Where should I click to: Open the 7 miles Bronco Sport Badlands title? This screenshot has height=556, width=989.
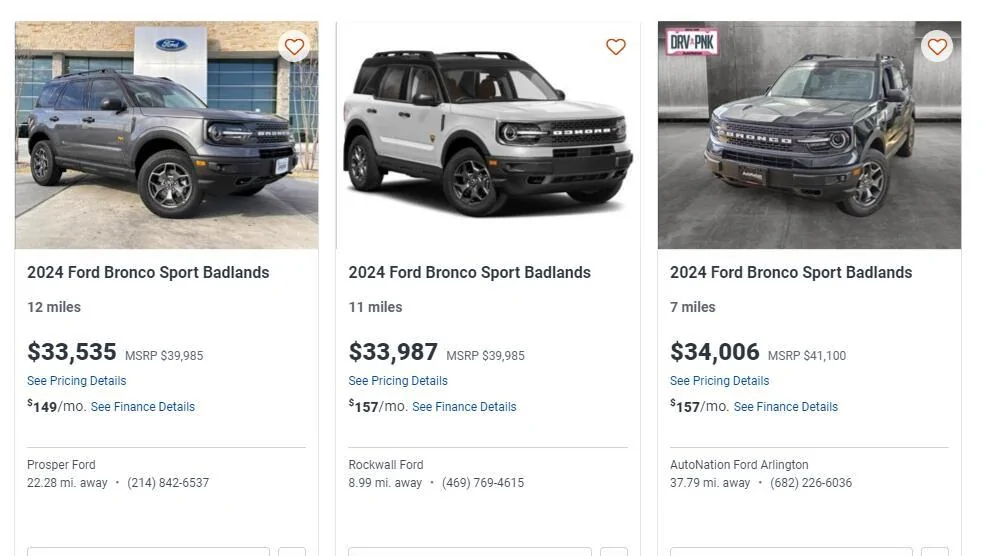tap(791, 272)
